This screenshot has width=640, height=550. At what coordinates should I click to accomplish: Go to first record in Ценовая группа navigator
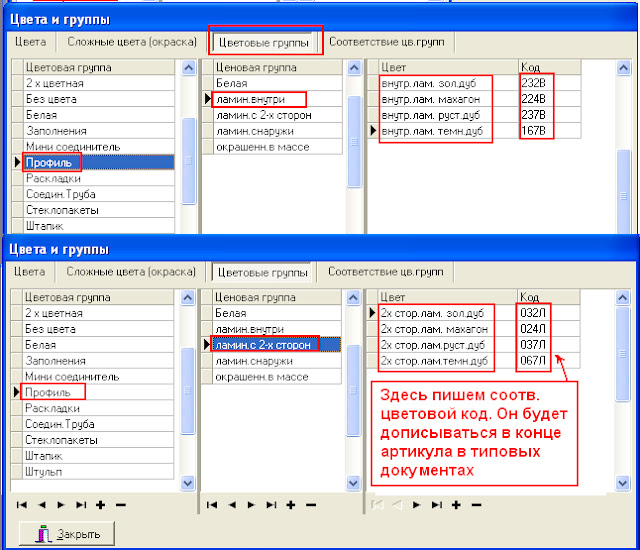(x=212, y=505)
